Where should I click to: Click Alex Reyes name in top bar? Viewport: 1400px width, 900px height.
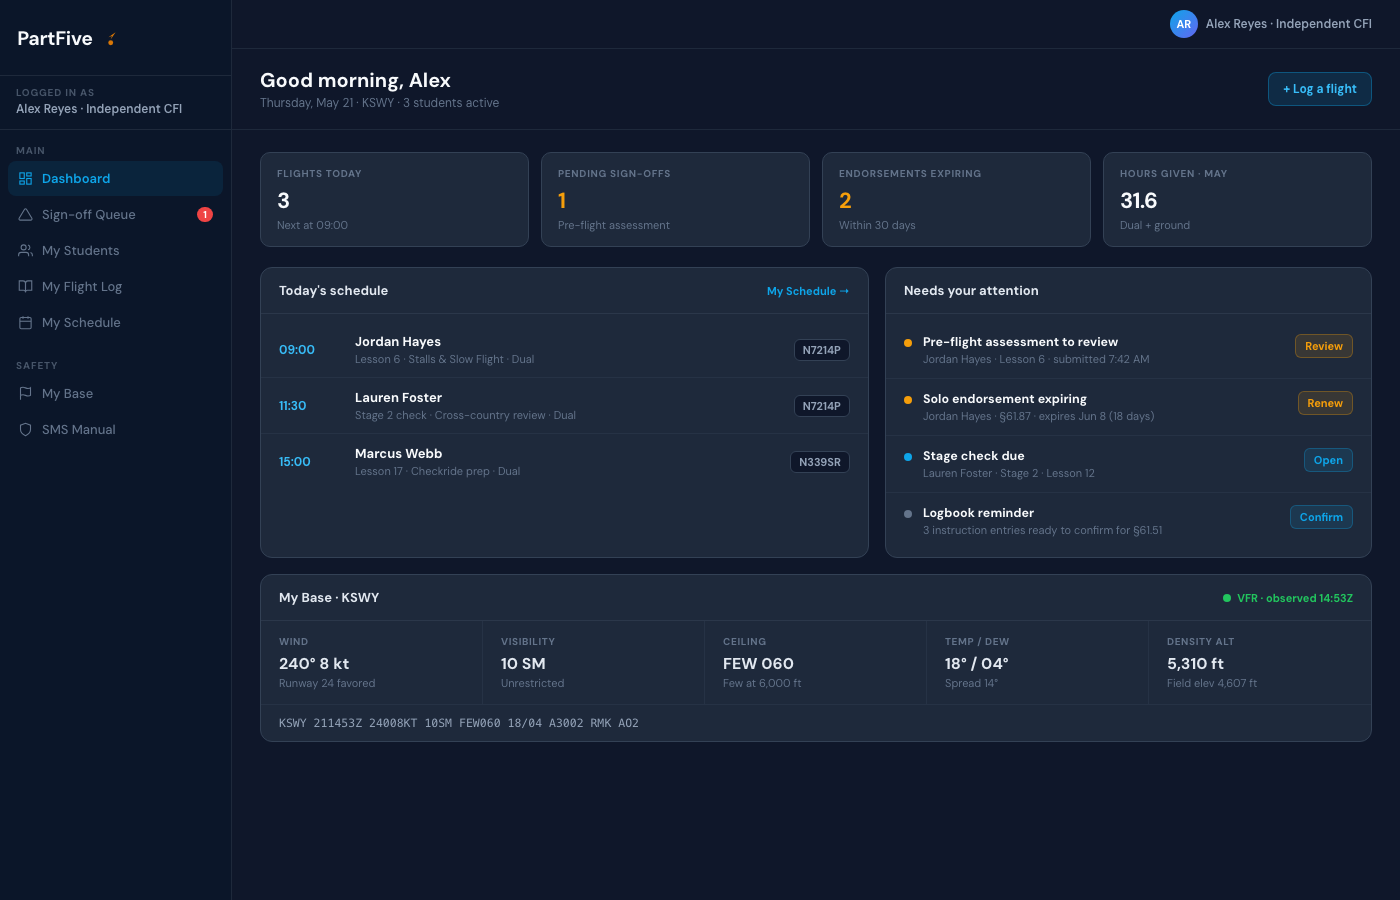[x=1289, y=24]
